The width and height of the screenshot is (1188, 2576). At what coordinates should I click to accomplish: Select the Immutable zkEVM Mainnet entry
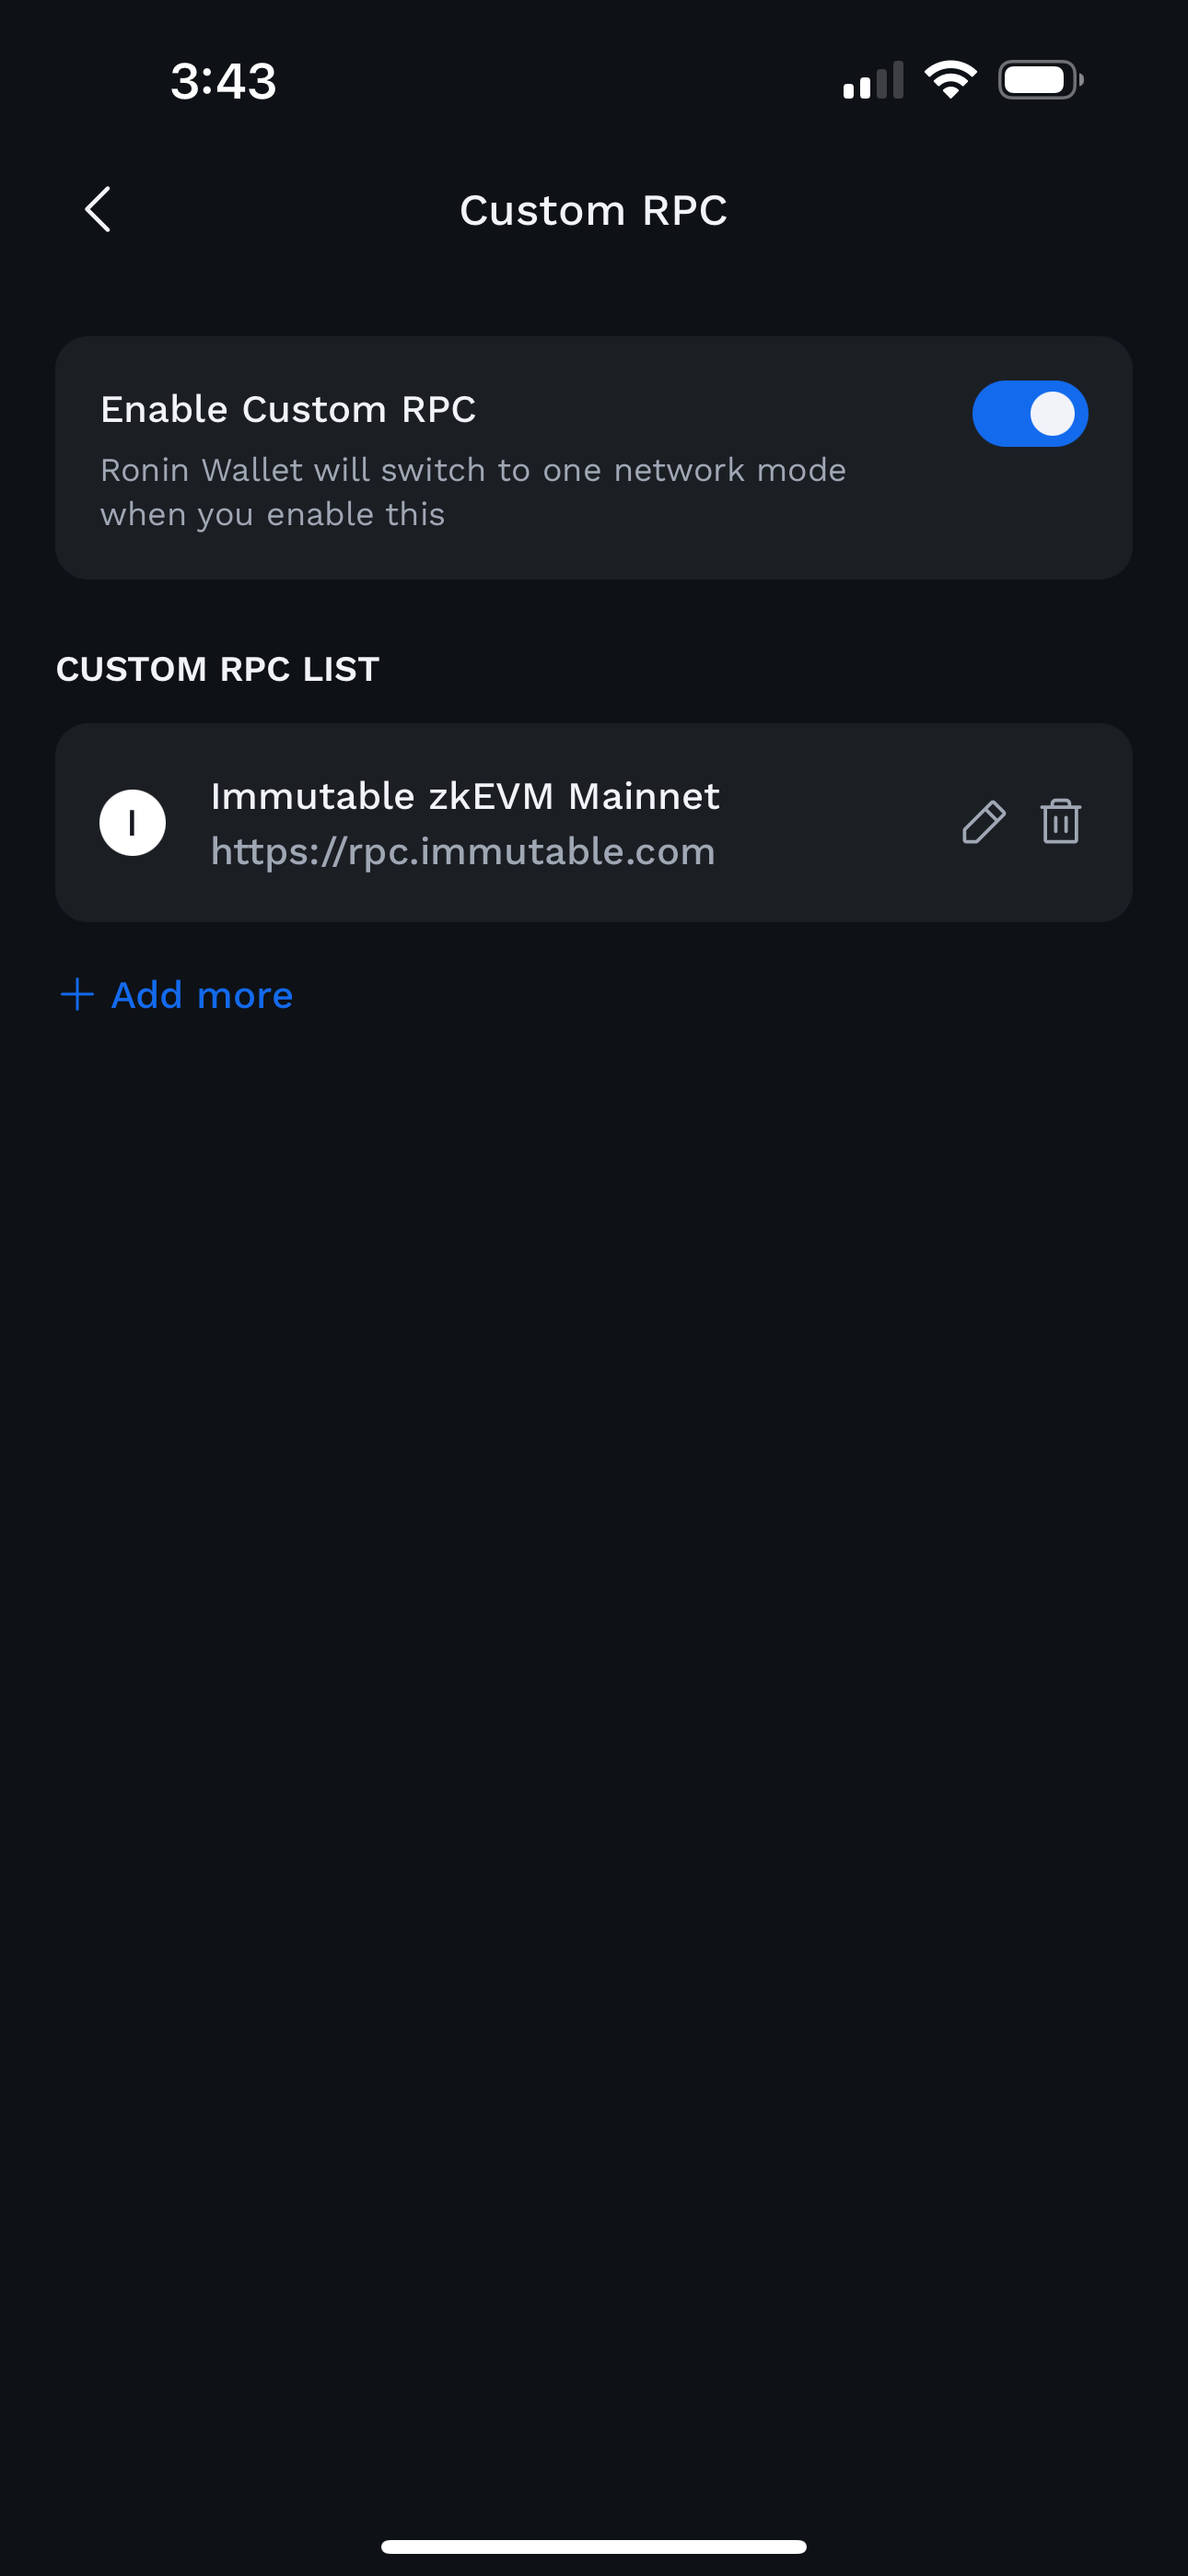tap(594, 822)
